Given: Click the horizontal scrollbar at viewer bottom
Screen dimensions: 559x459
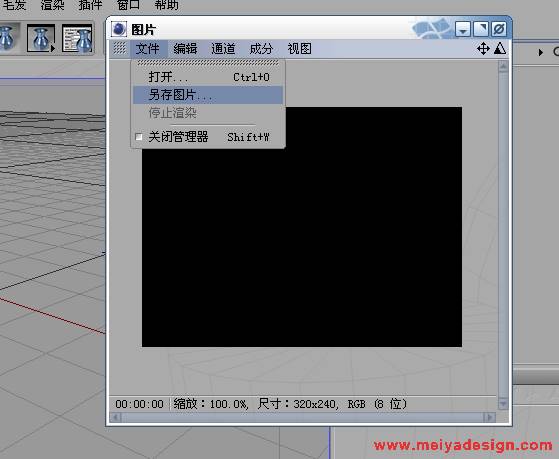Looking at the screenshot, I should 302,417.
